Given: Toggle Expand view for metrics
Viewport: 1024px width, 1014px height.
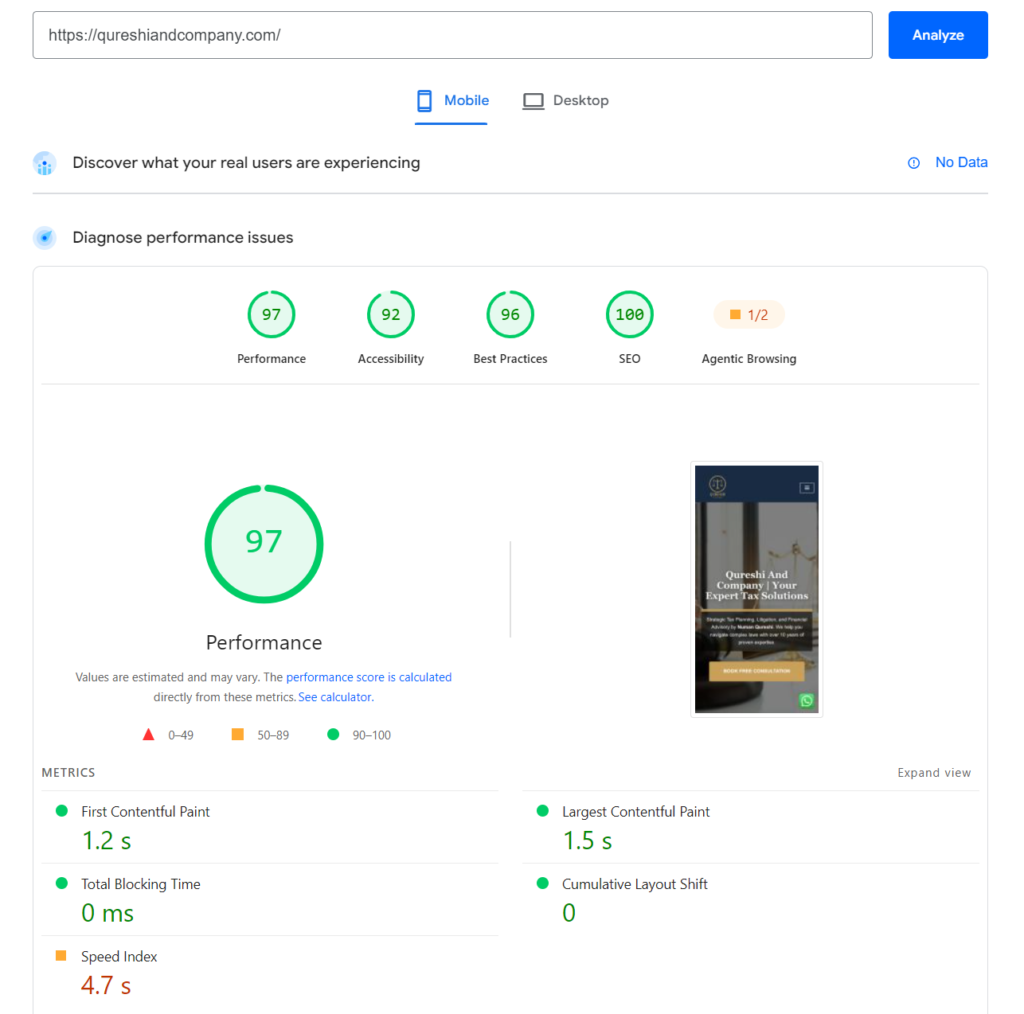Looking at the screenshot, I should coord(933,772).
